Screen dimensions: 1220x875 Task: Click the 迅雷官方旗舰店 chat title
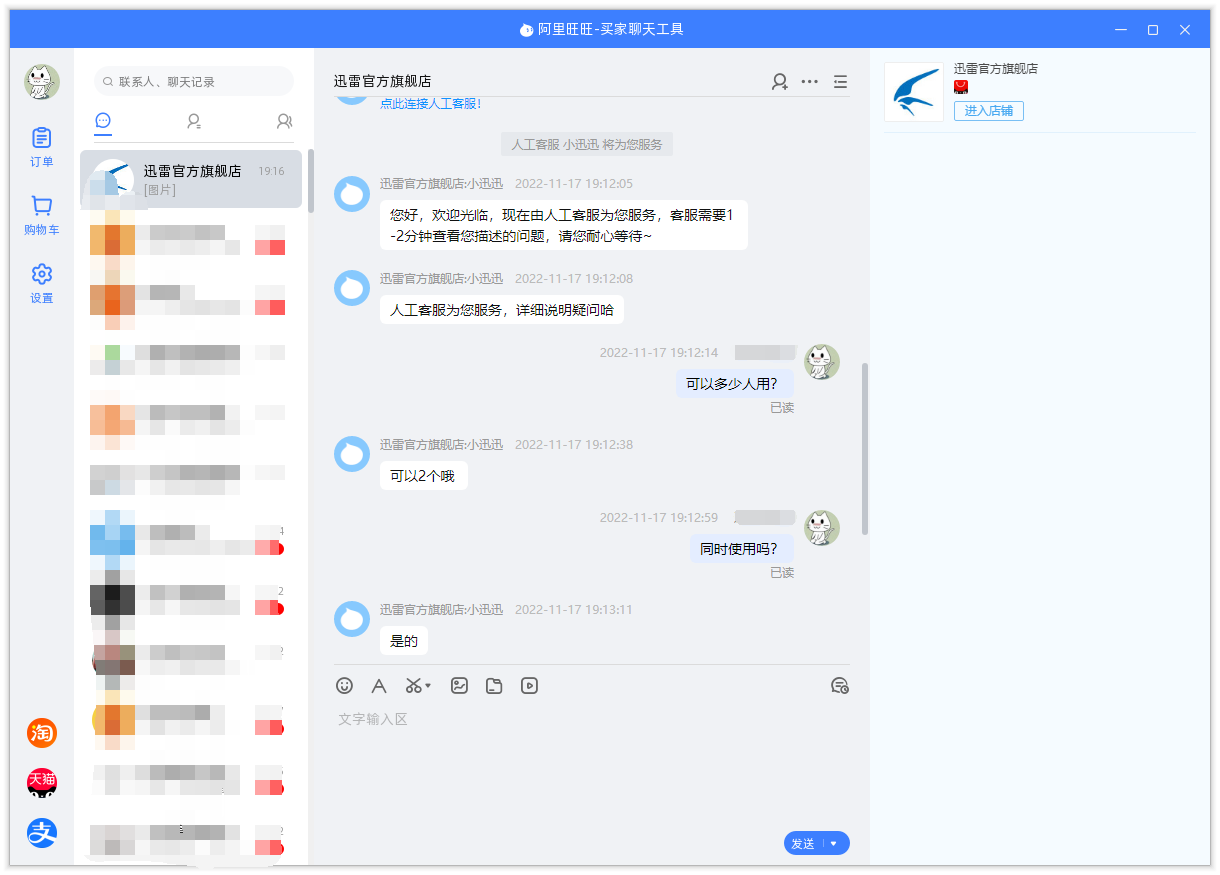point(383,81)
